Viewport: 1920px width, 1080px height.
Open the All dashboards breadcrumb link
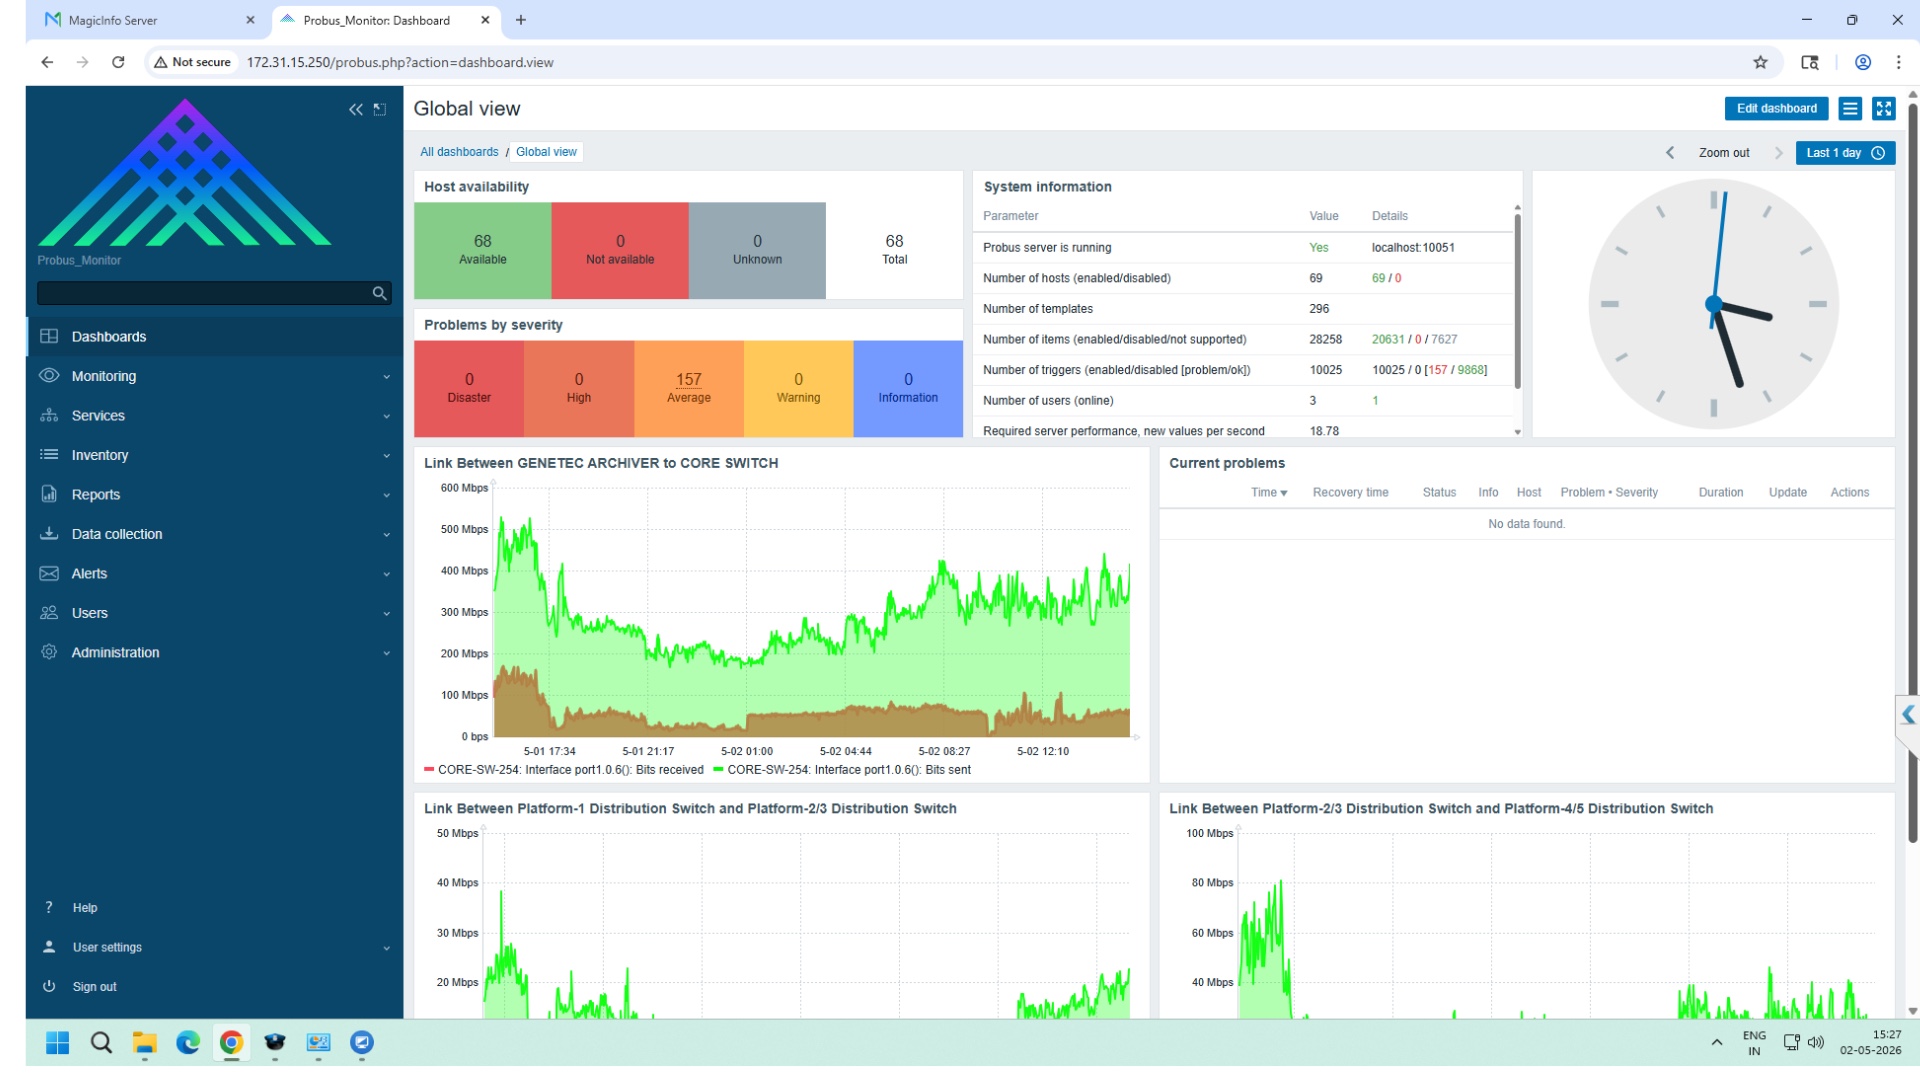click(459, 152)
